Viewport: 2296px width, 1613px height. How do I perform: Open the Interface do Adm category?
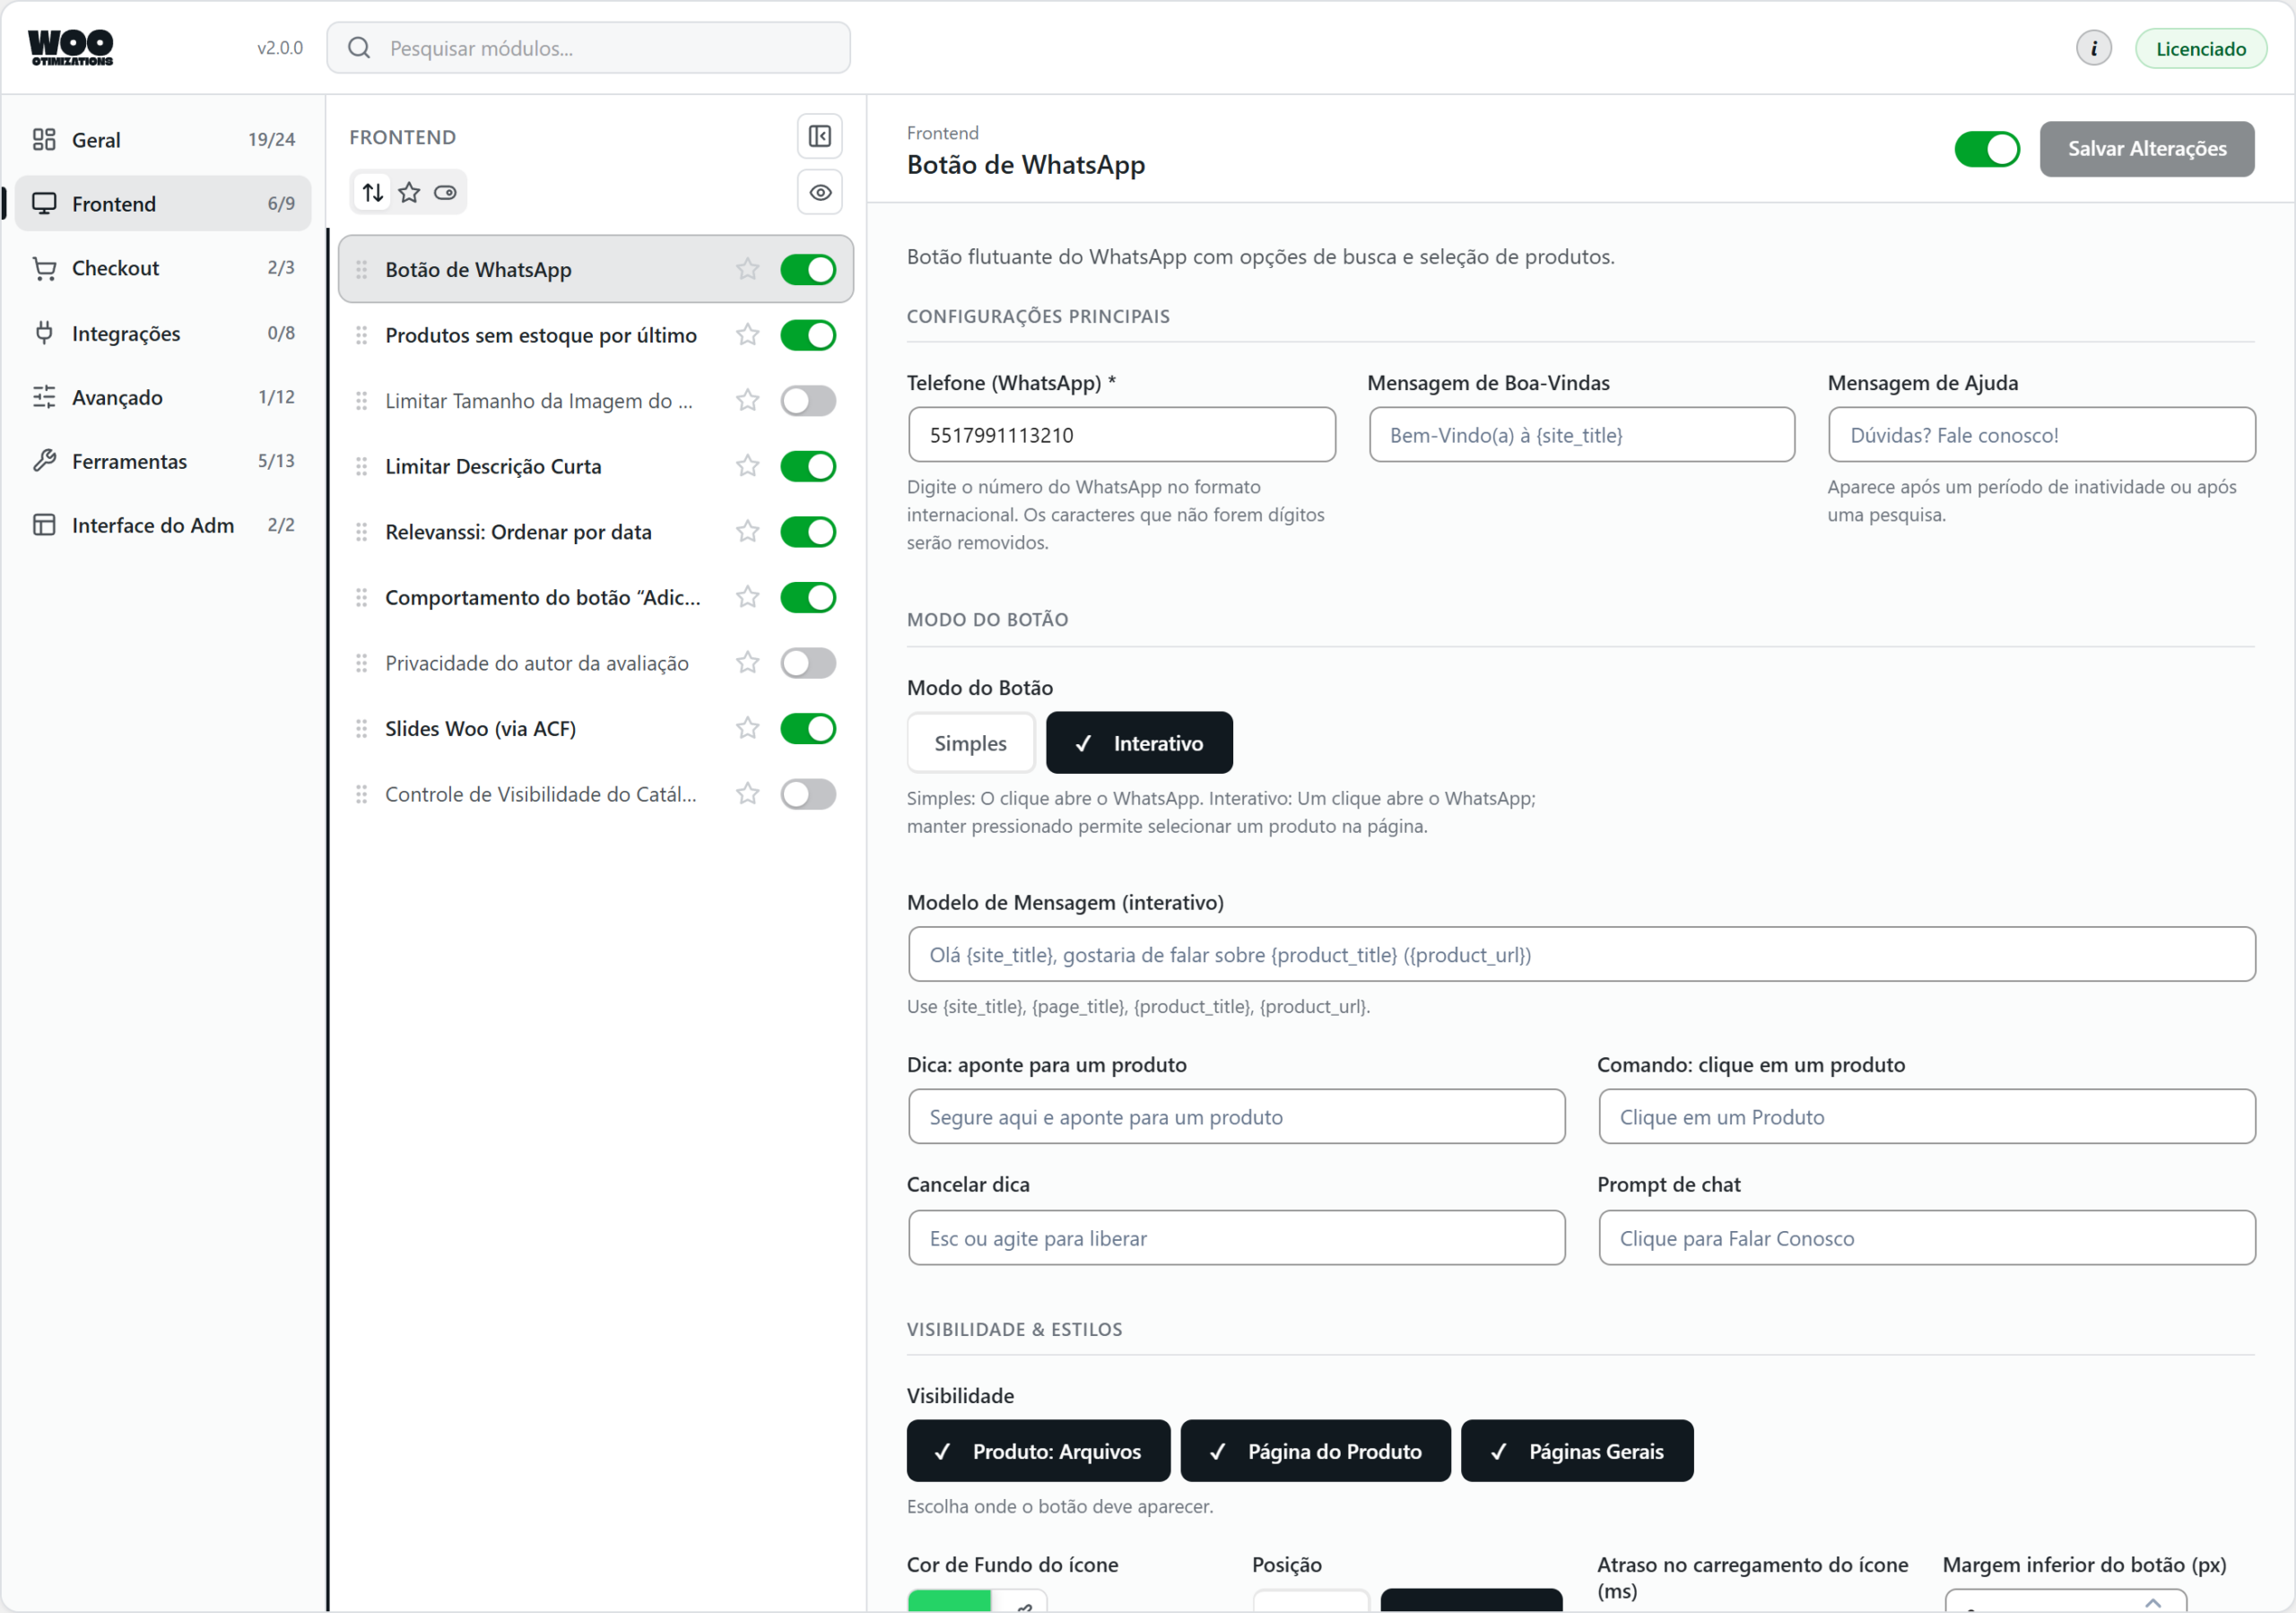coord(163,525)
